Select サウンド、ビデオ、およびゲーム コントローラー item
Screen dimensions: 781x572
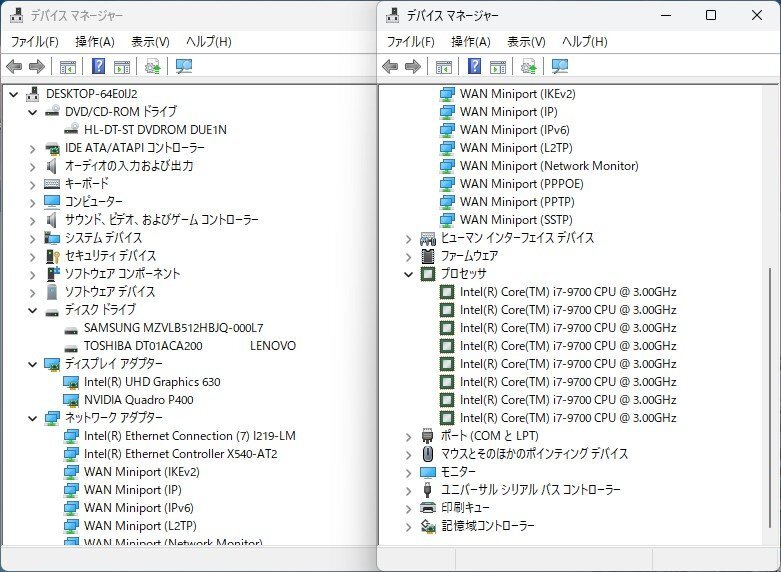[161, 220]
